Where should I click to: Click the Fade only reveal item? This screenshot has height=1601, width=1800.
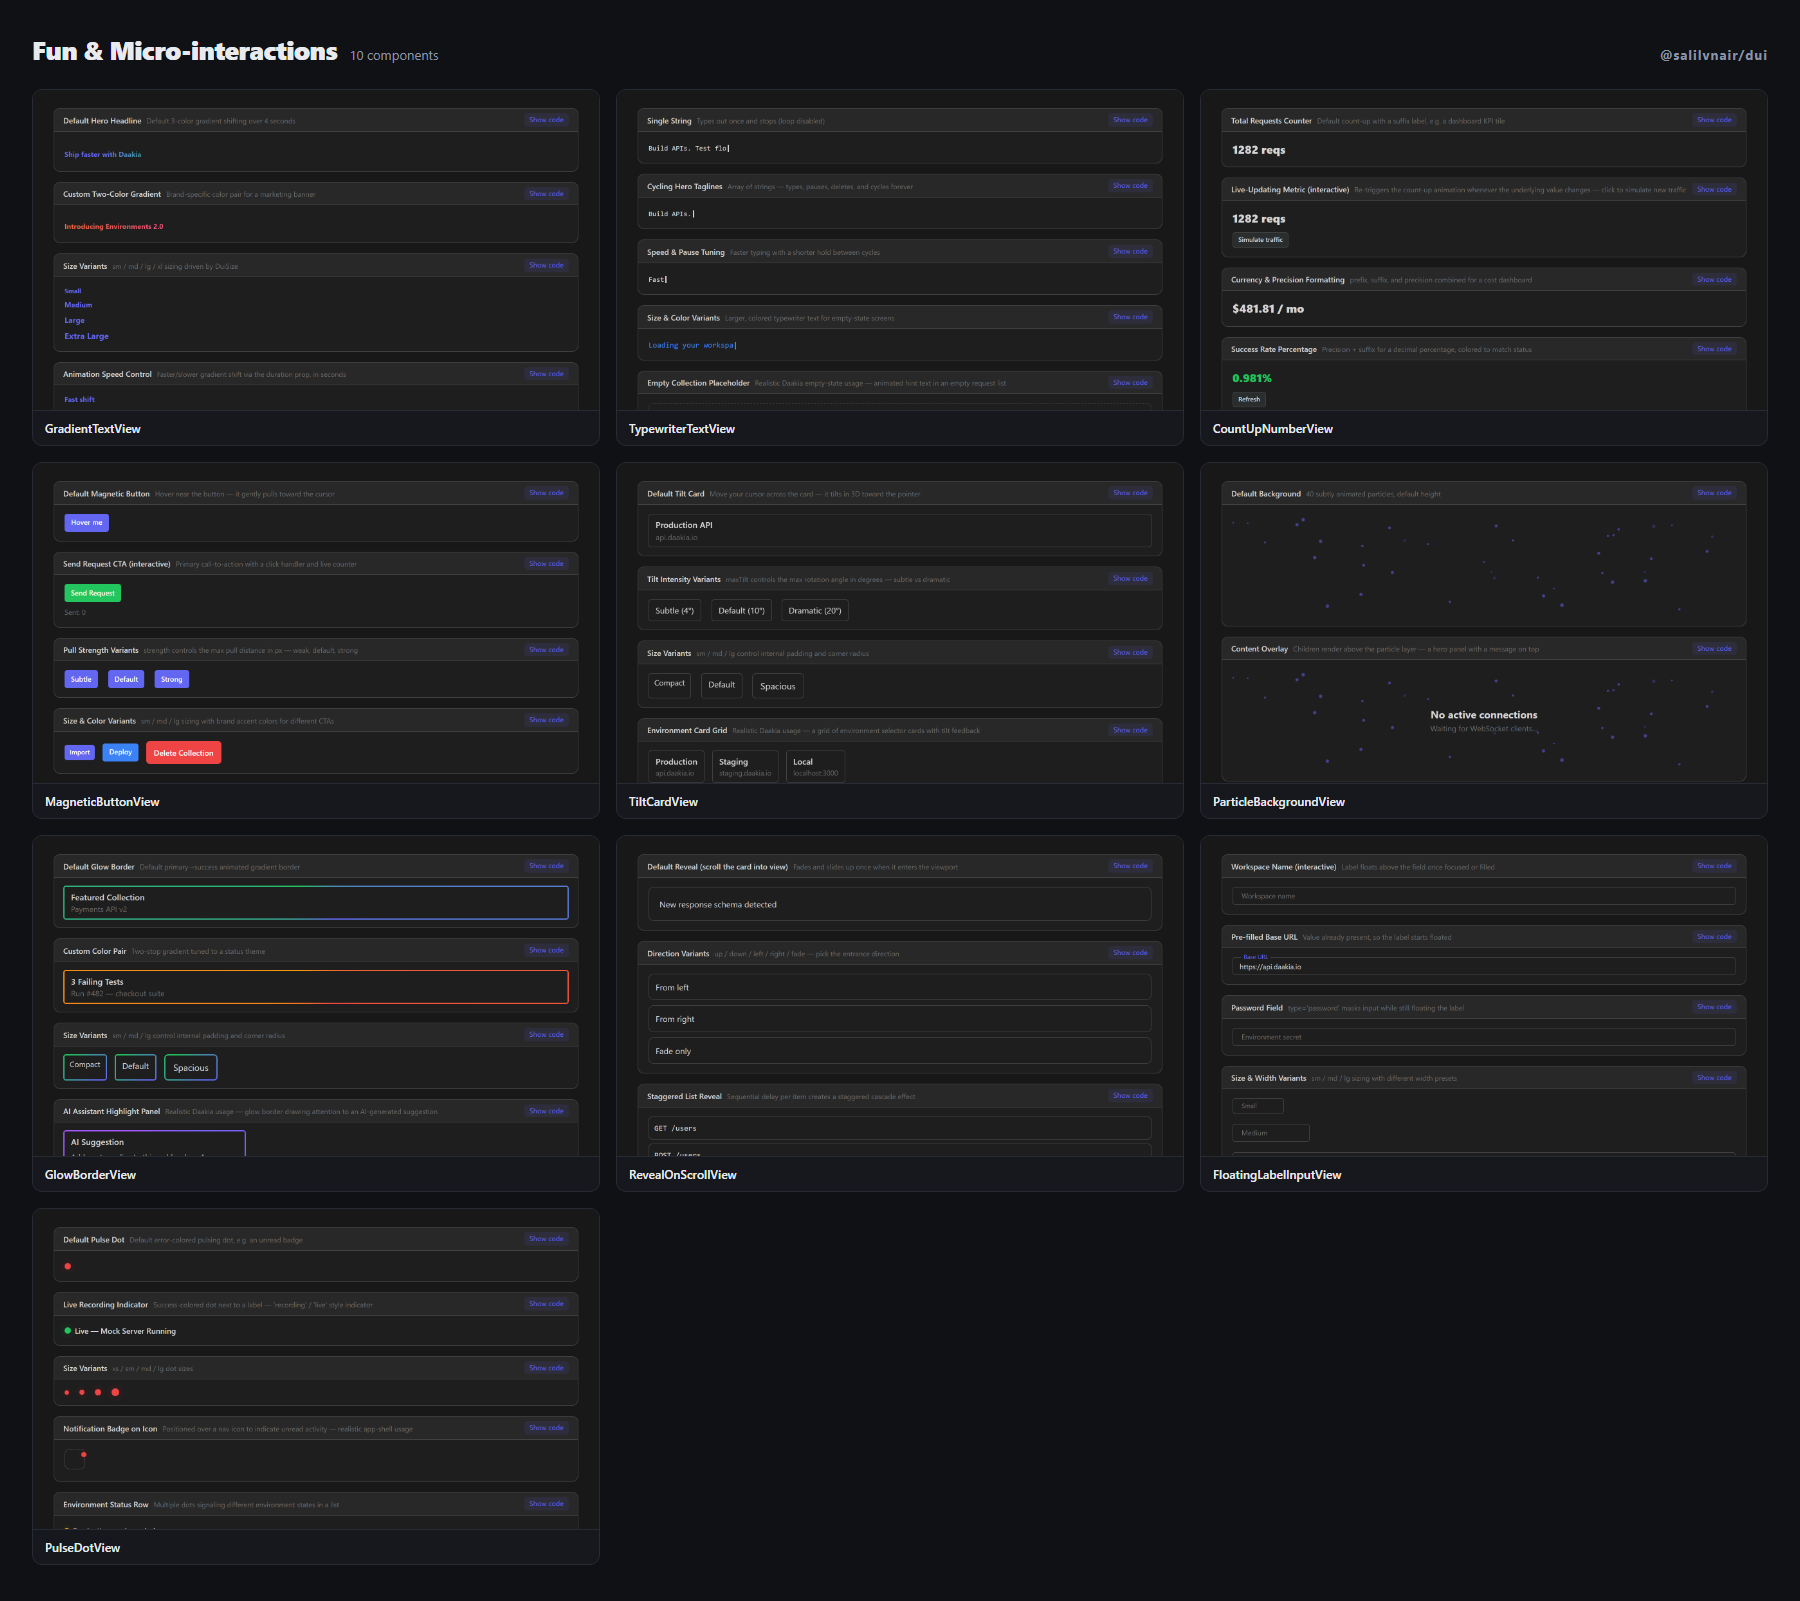(x=900, y=1051)
